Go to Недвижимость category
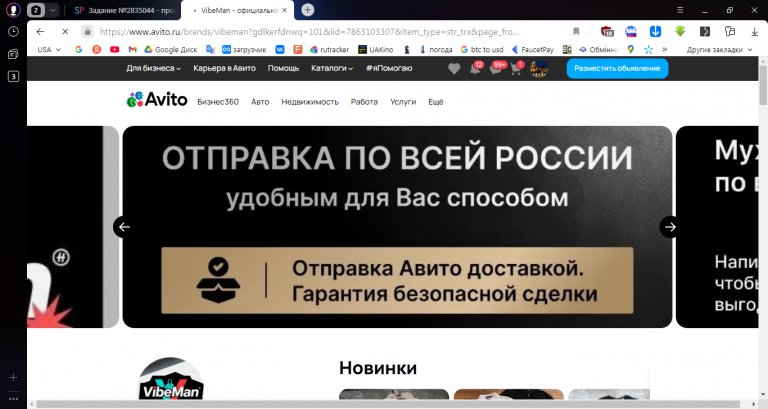The image size is (768, 409). click(310, 102)
